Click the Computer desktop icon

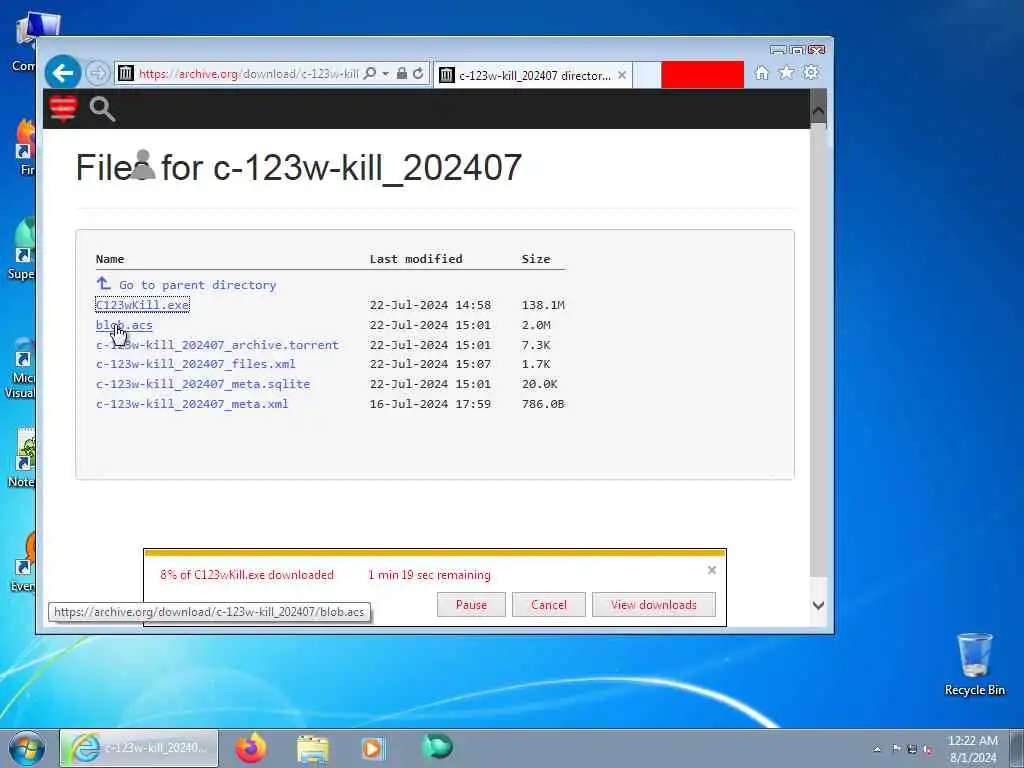(x=36, y=40)
